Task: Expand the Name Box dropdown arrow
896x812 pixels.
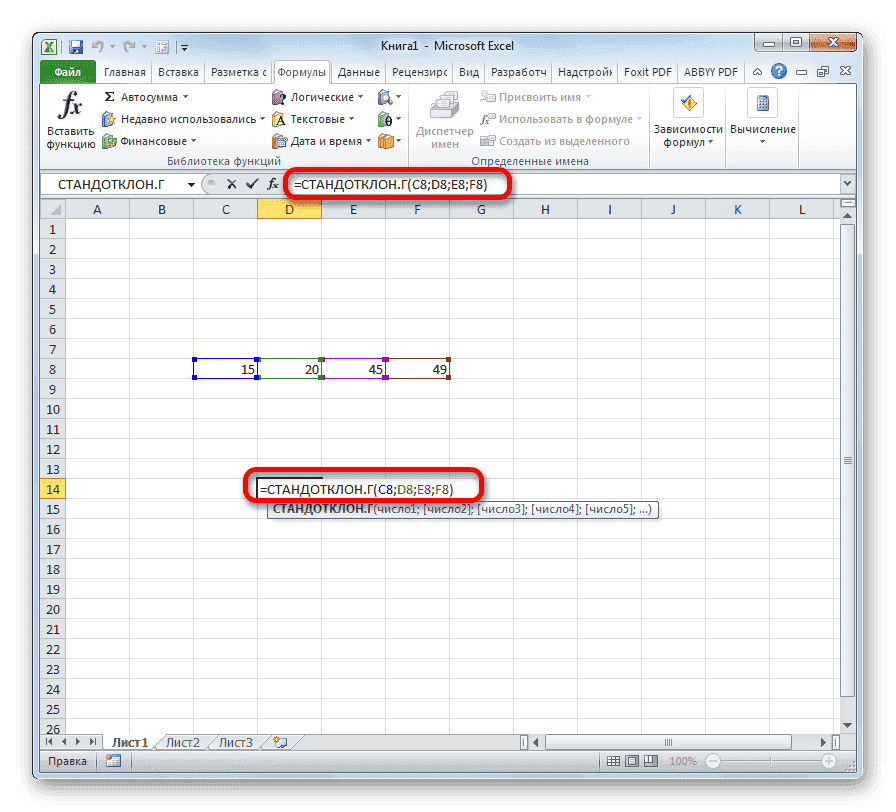Action: click(x=193, y=185)
